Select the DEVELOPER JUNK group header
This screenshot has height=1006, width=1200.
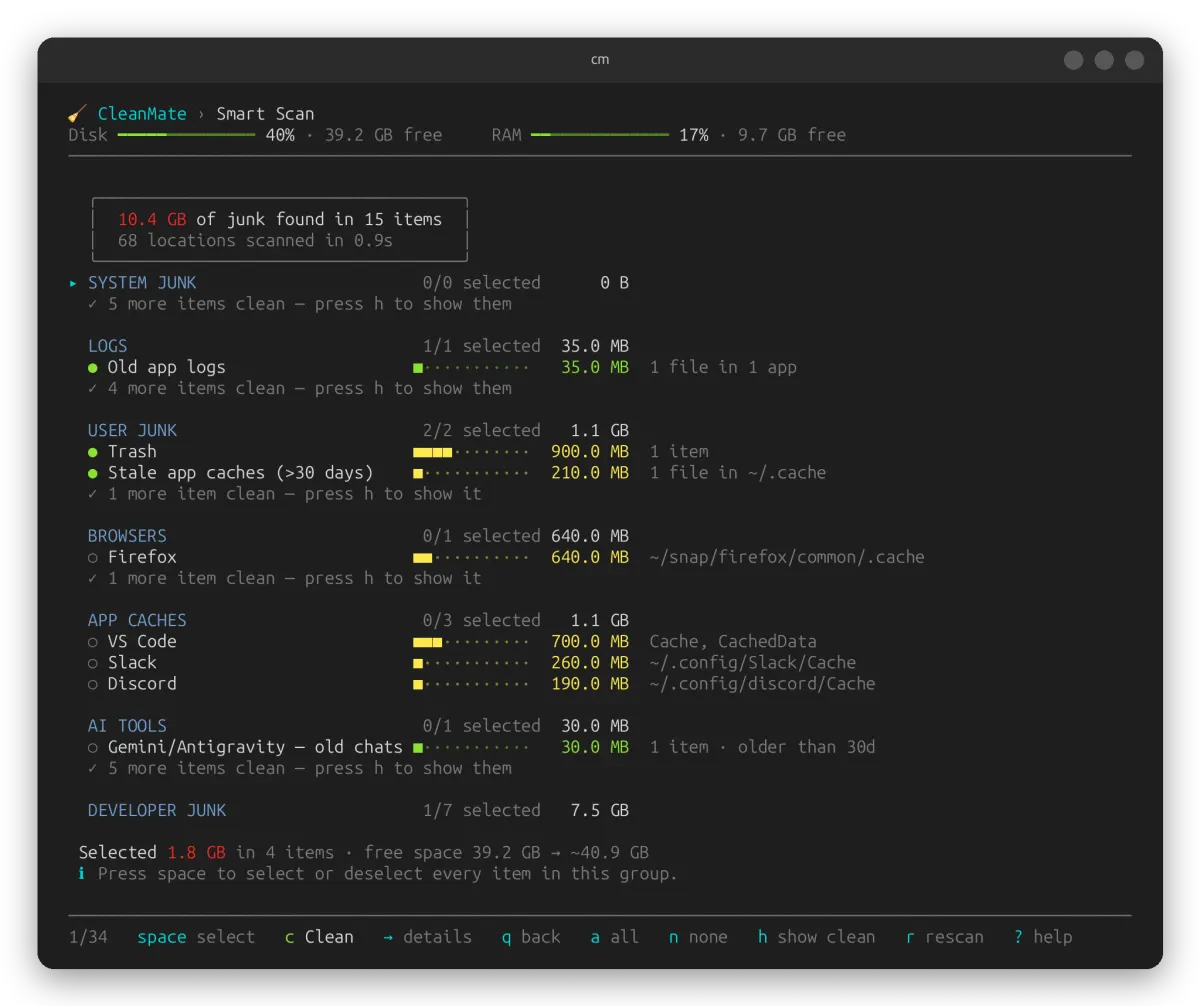[x=157, y=810]
